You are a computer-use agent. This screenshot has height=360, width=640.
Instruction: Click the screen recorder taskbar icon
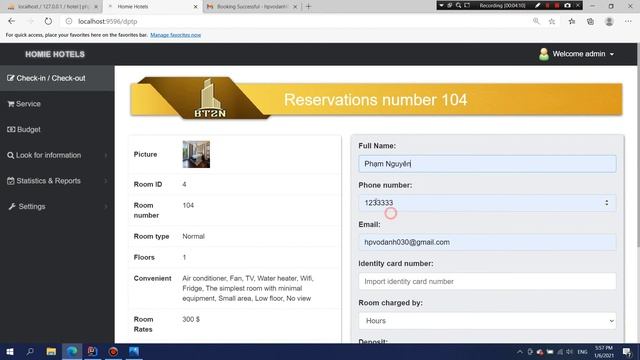click(x=113, y=351)
